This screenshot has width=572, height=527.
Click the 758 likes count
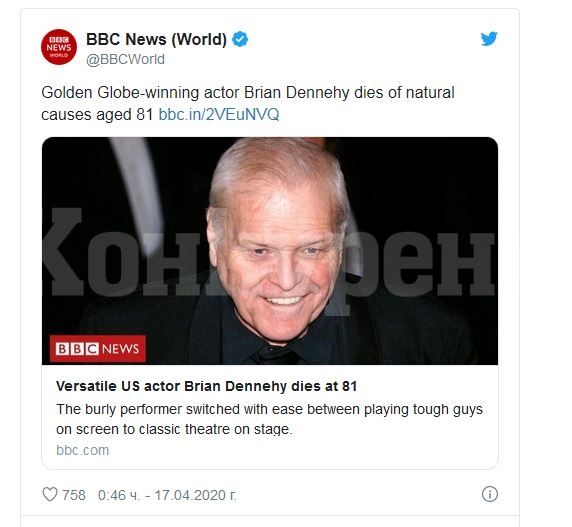[74, 495]
